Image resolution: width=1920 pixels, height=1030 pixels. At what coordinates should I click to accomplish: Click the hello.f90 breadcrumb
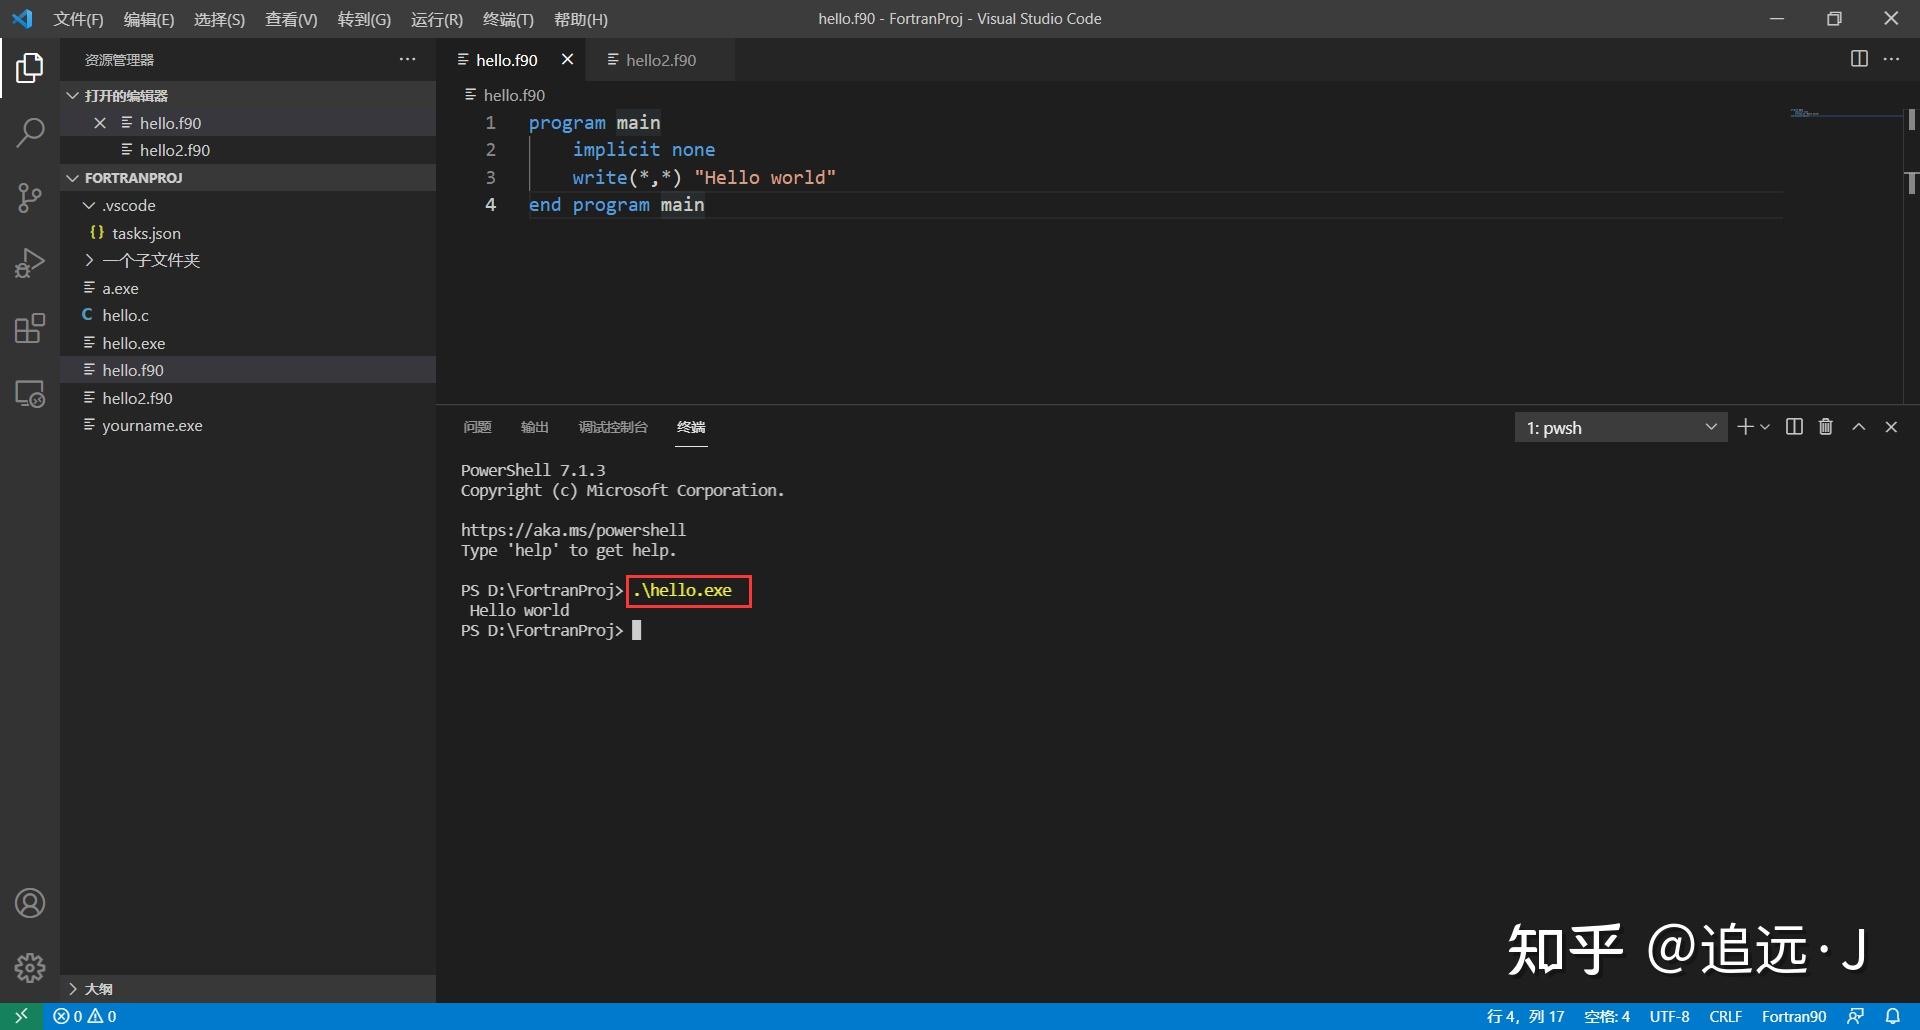[505, 95]
